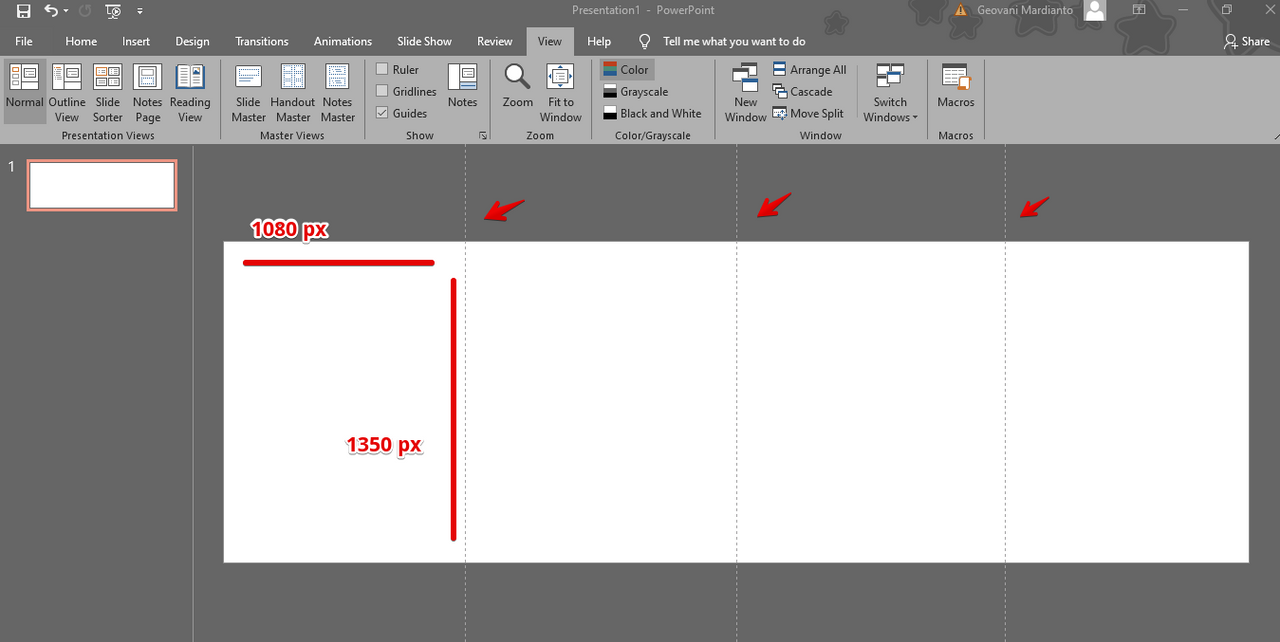Screen dimensions: 1280x642
Task: Open a New Window
Action: pyautogui.click(x=746, y=91)
